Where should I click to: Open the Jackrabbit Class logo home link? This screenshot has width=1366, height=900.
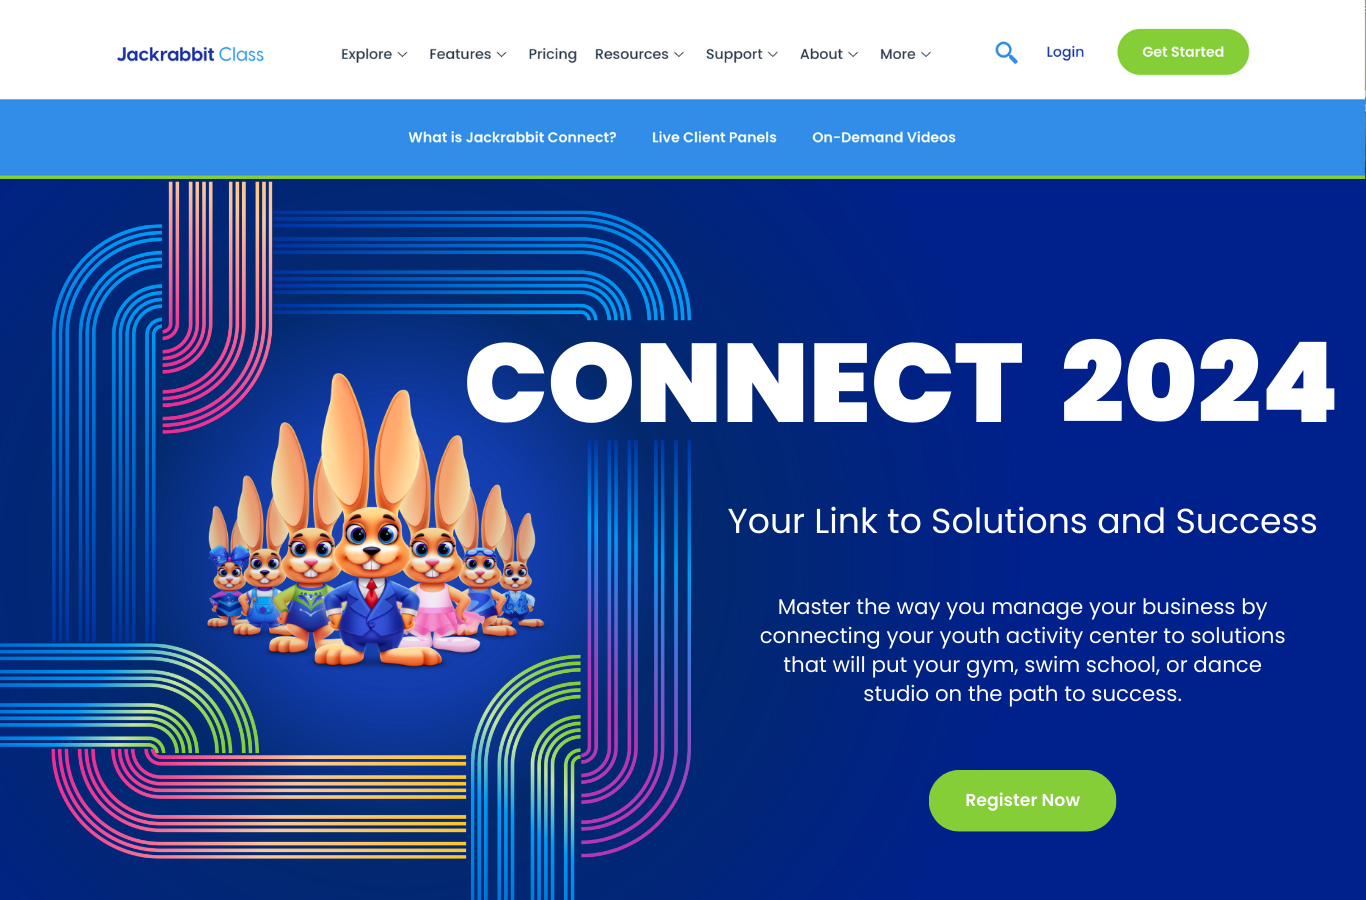click(x=190, y=54)
